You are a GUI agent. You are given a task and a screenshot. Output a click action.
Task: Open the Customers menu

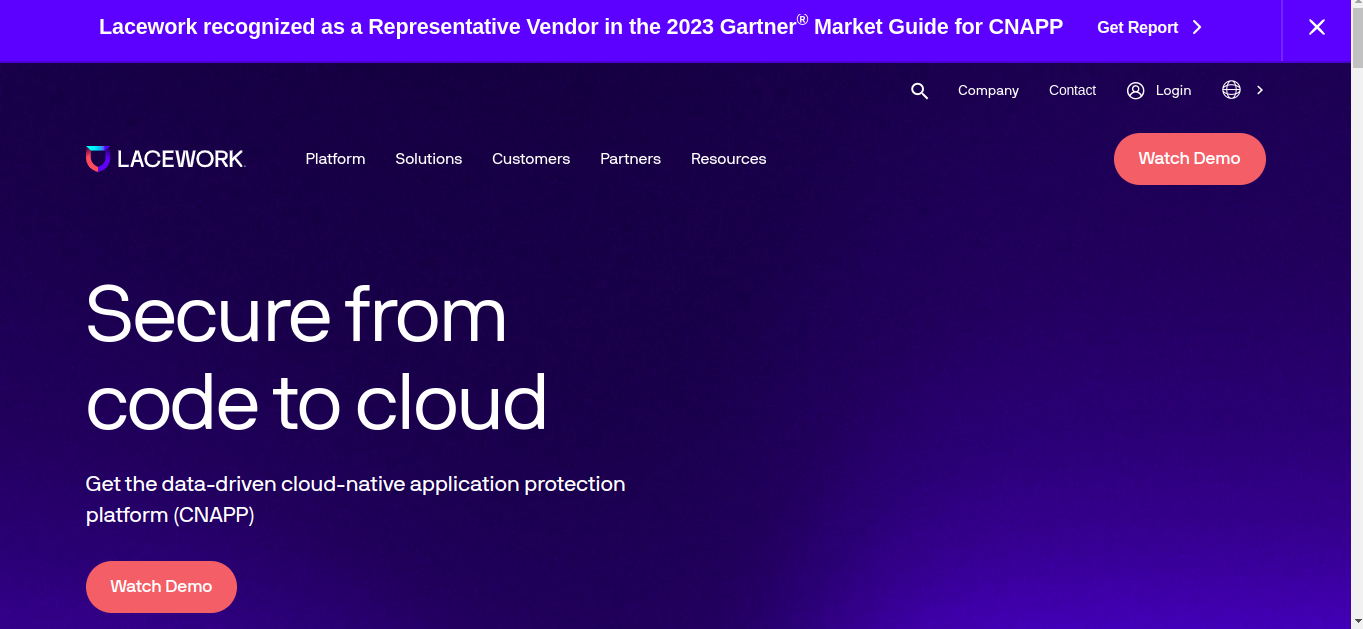531,159
